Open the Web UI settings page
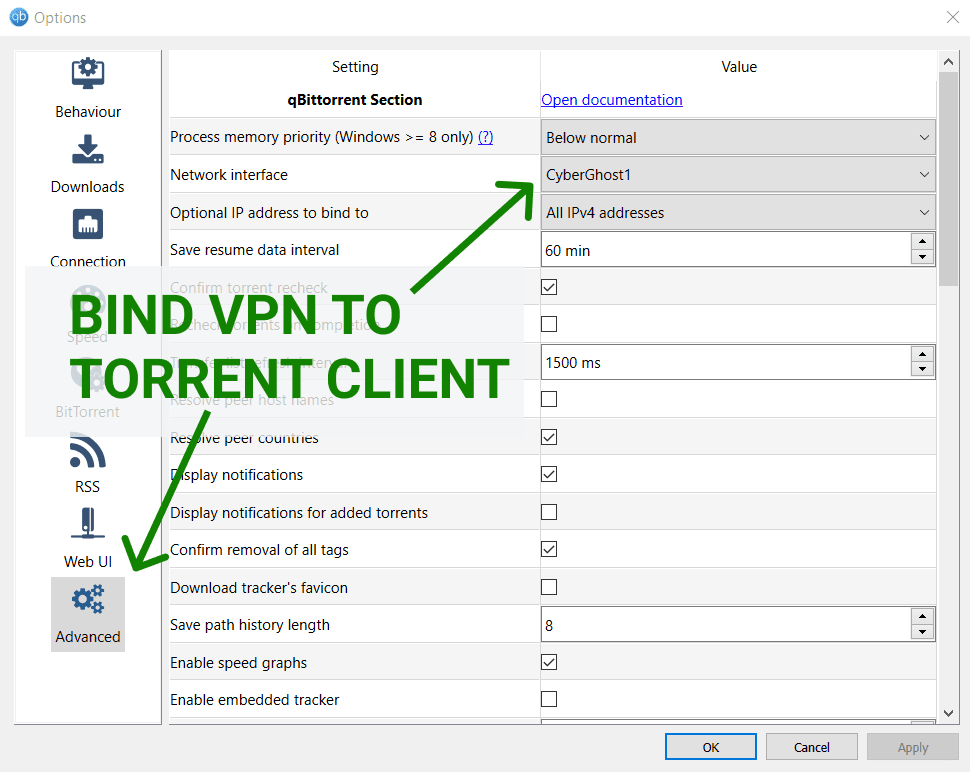 88,539
